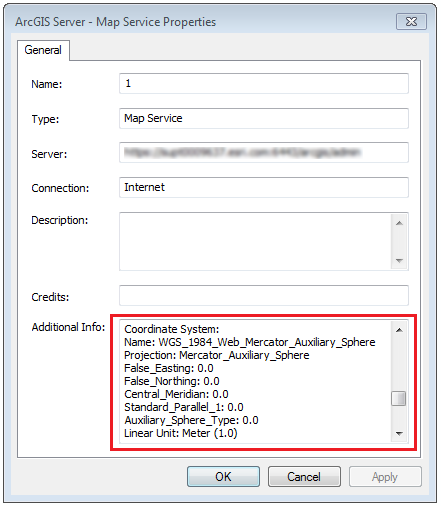Viewport: 441px width, 506px height.
Task: Click the Name input field
Action: click(x=264, y=83)
